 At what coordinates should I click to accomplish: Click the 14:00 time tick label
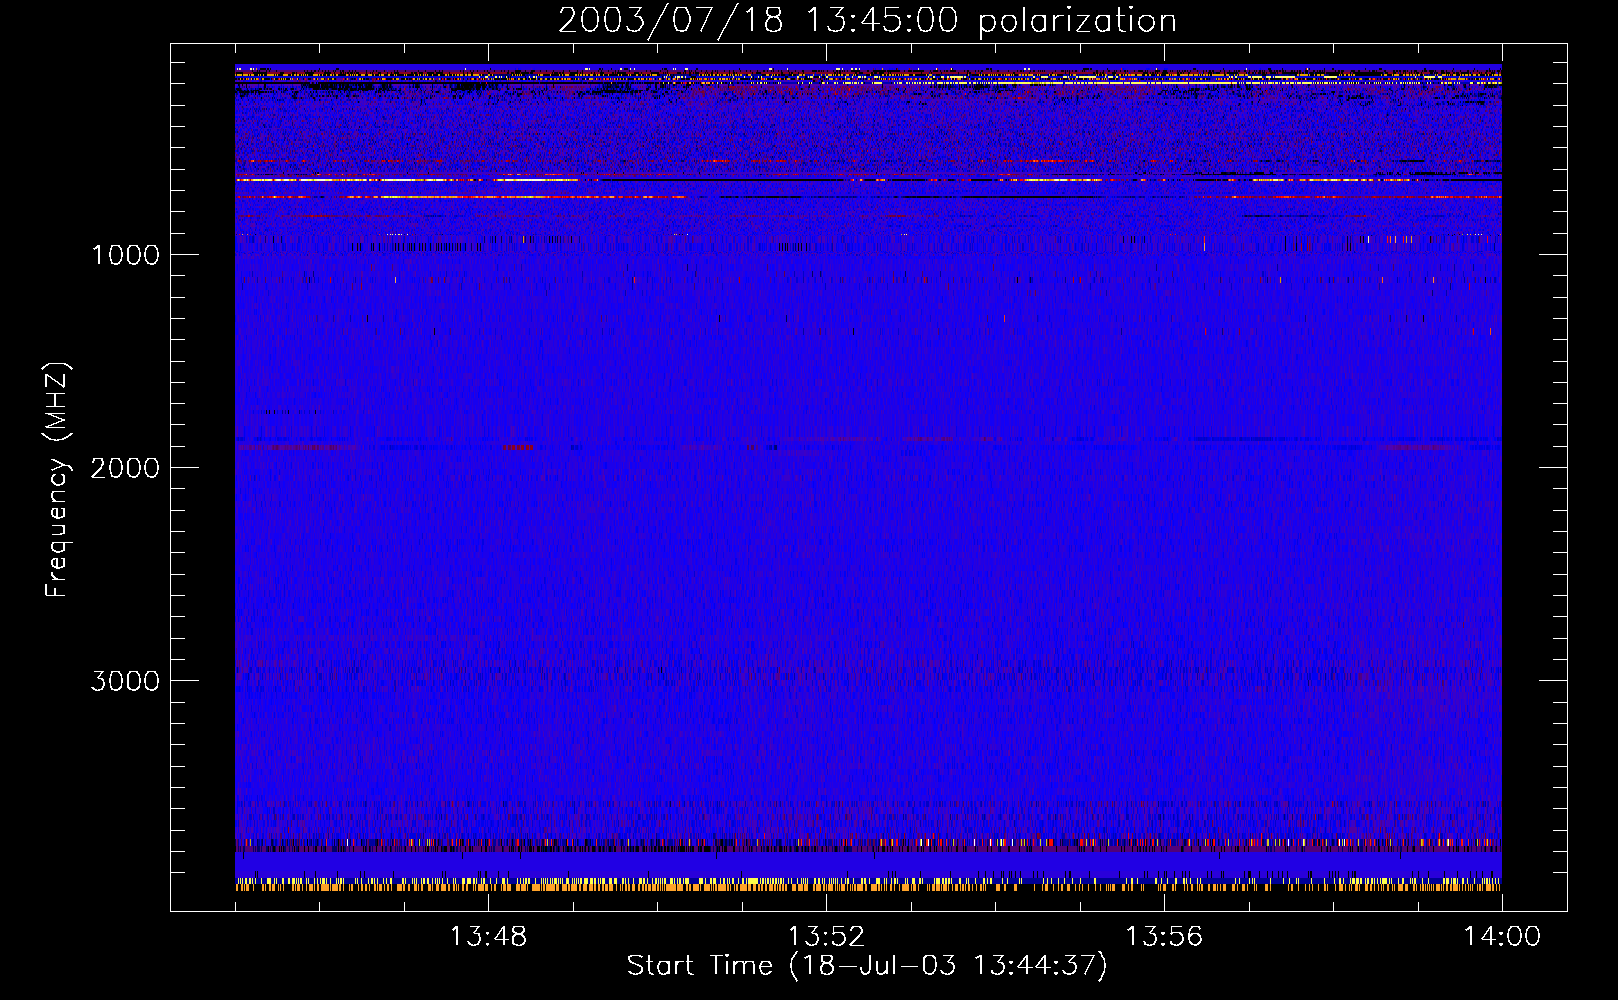(x=1502, y=937)
